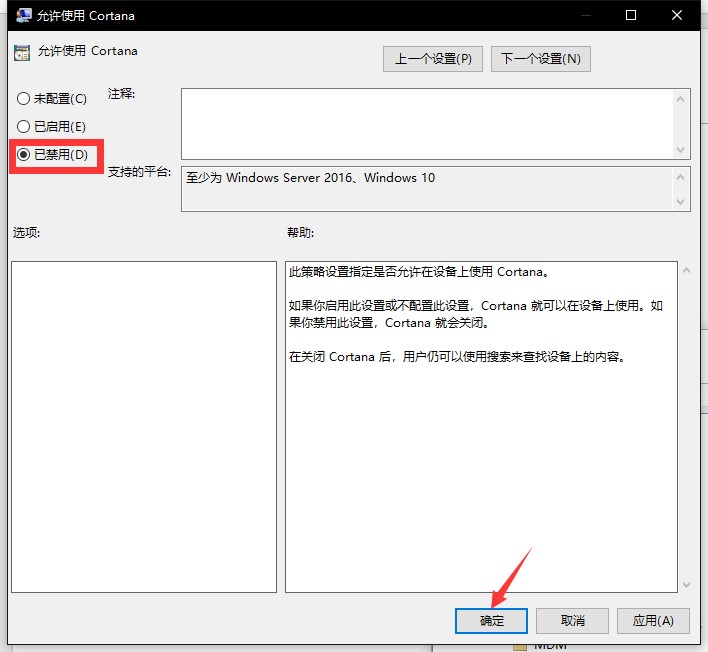Click the policy window icon in title bar
The width and height of the screenshot is (708, 652).
click(x=23, y=16)
